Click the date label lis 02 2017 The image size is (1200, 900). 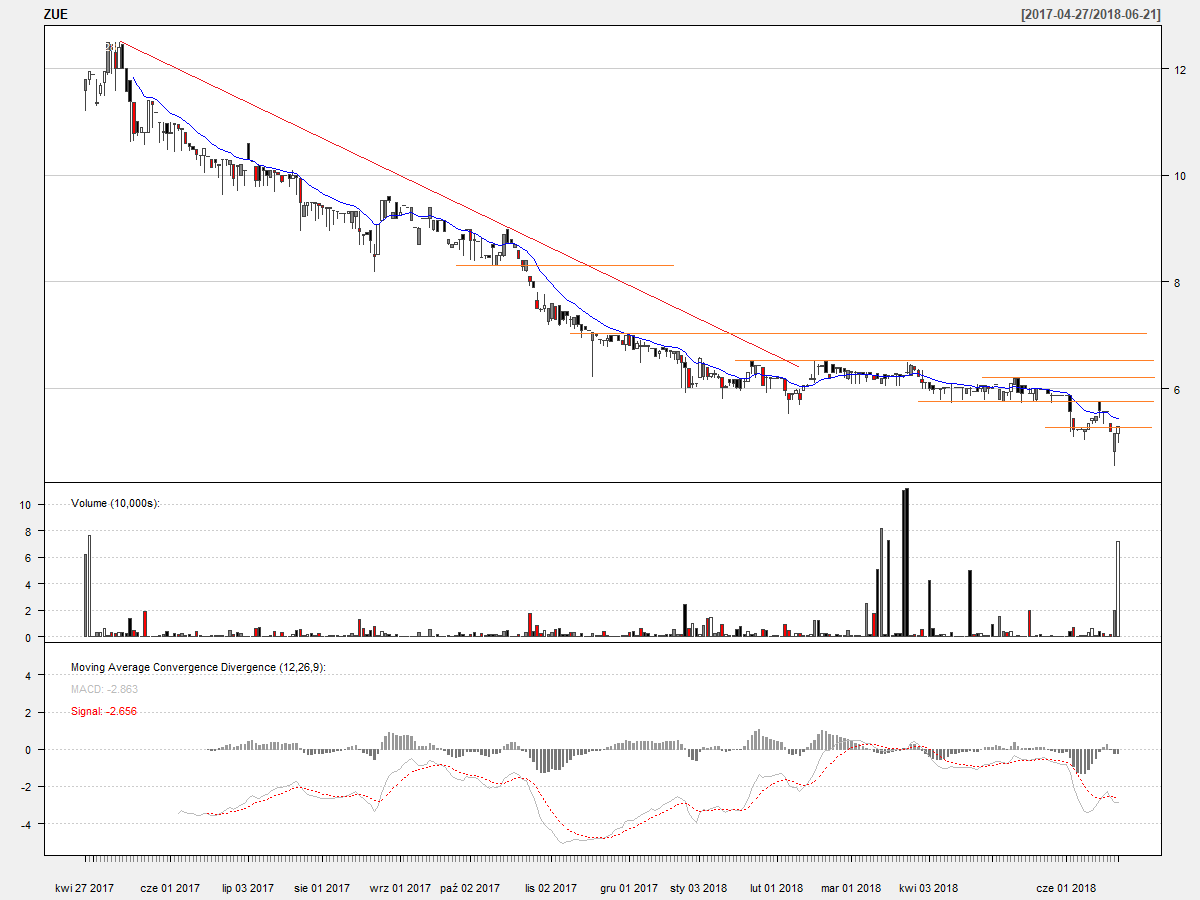(551, 888)
